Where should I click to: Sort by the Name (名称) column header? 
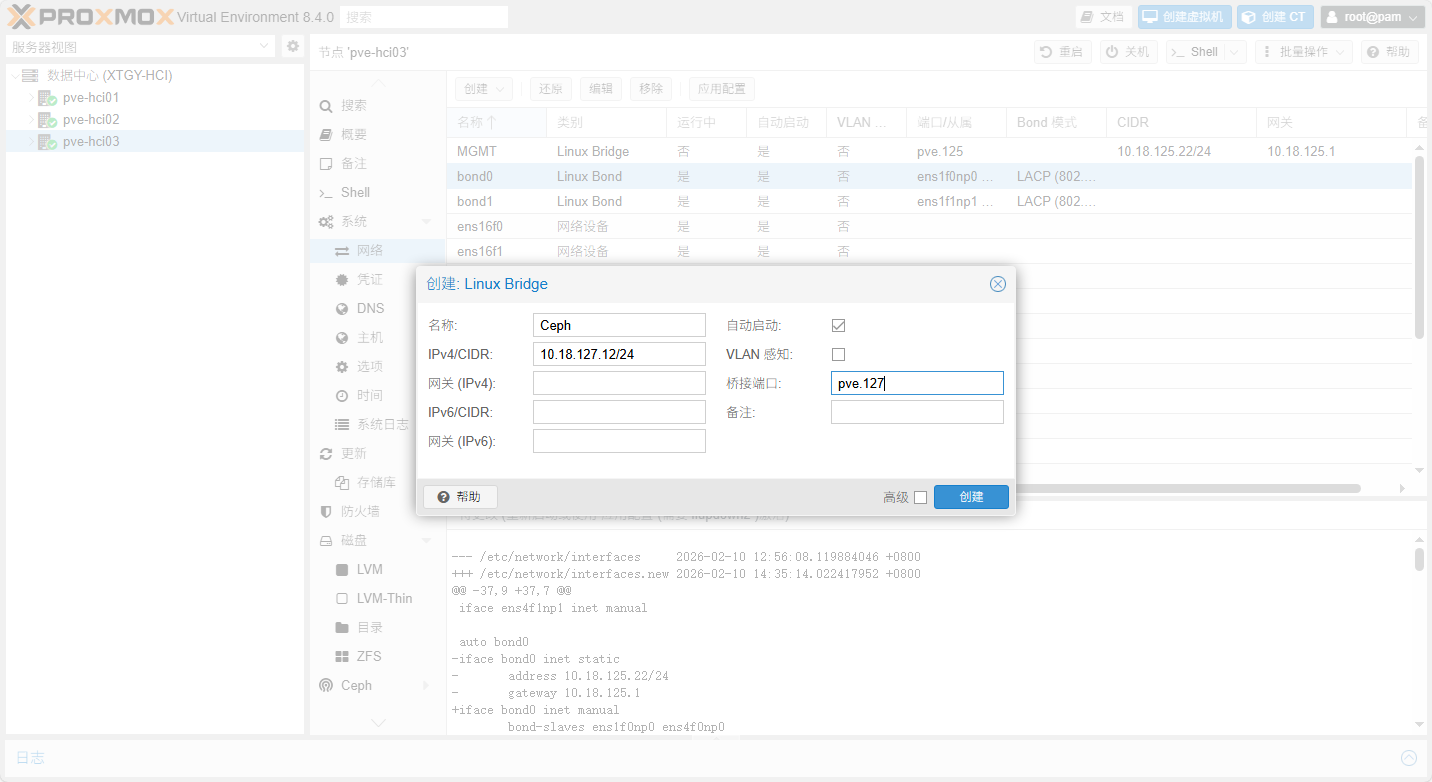(x=496, y=122)
